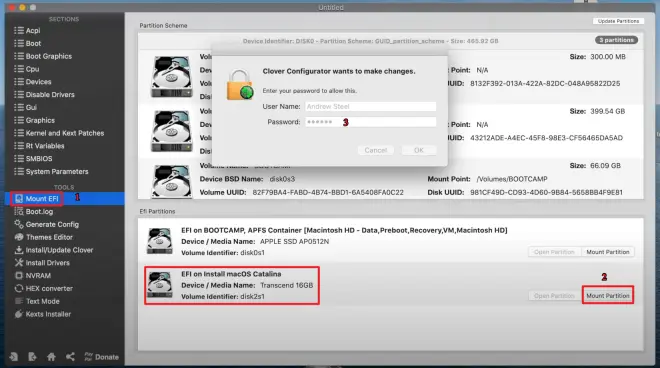660x368 pixels.
Task: Select 'EFI on Install macOS Catalina' text
Action: coord(231,274)
